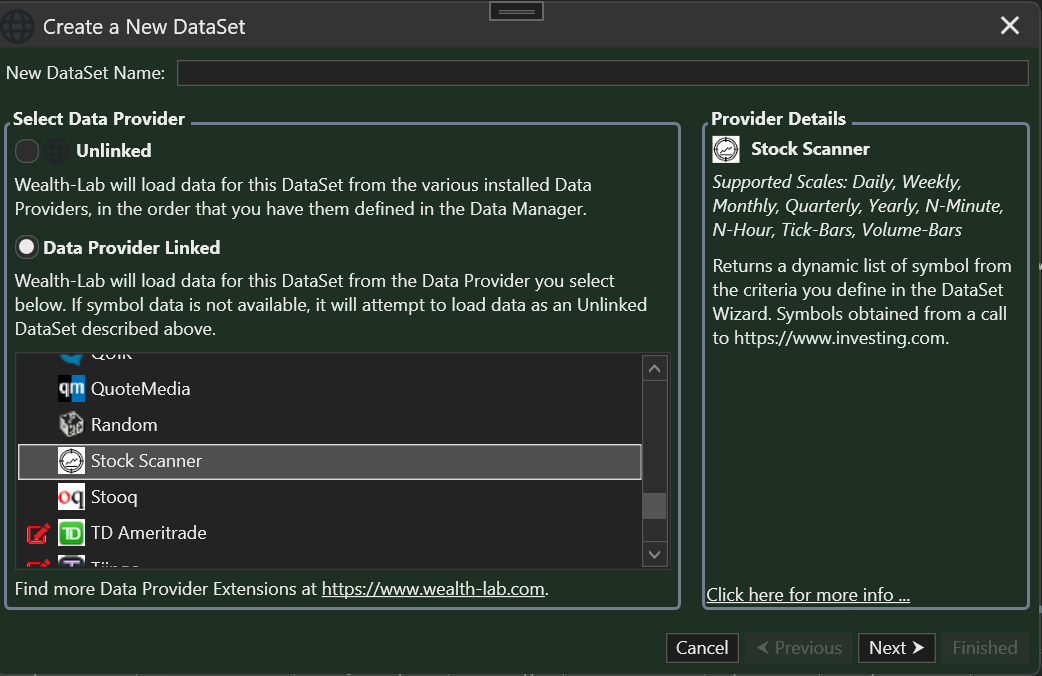
Task: Open the 'Click here for more info' link
Action: (x=808, y=595)
